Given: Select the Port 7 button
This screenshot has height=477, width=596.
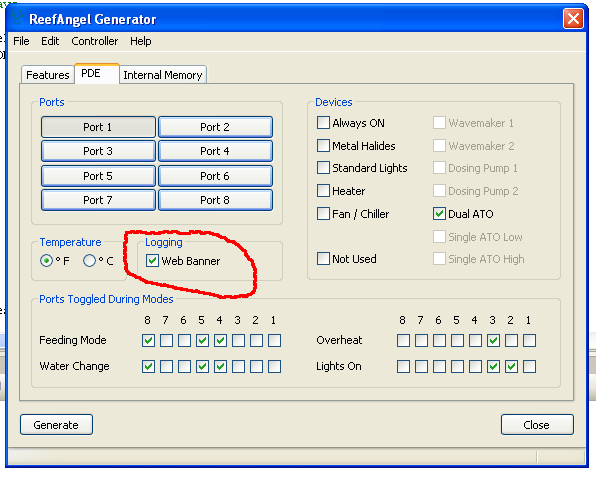Looking at the screenshot, I should point(98,200).
